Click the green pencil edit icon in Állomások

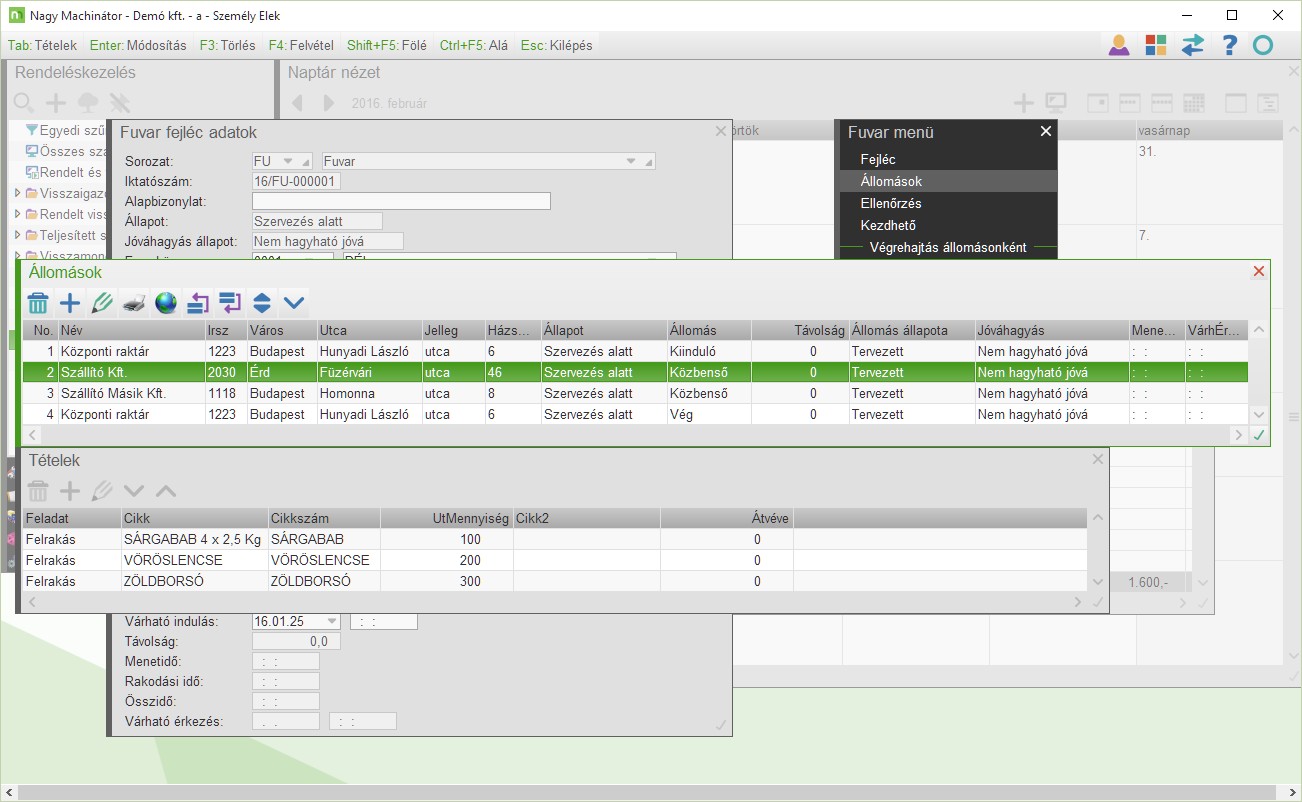click(102, 303)
